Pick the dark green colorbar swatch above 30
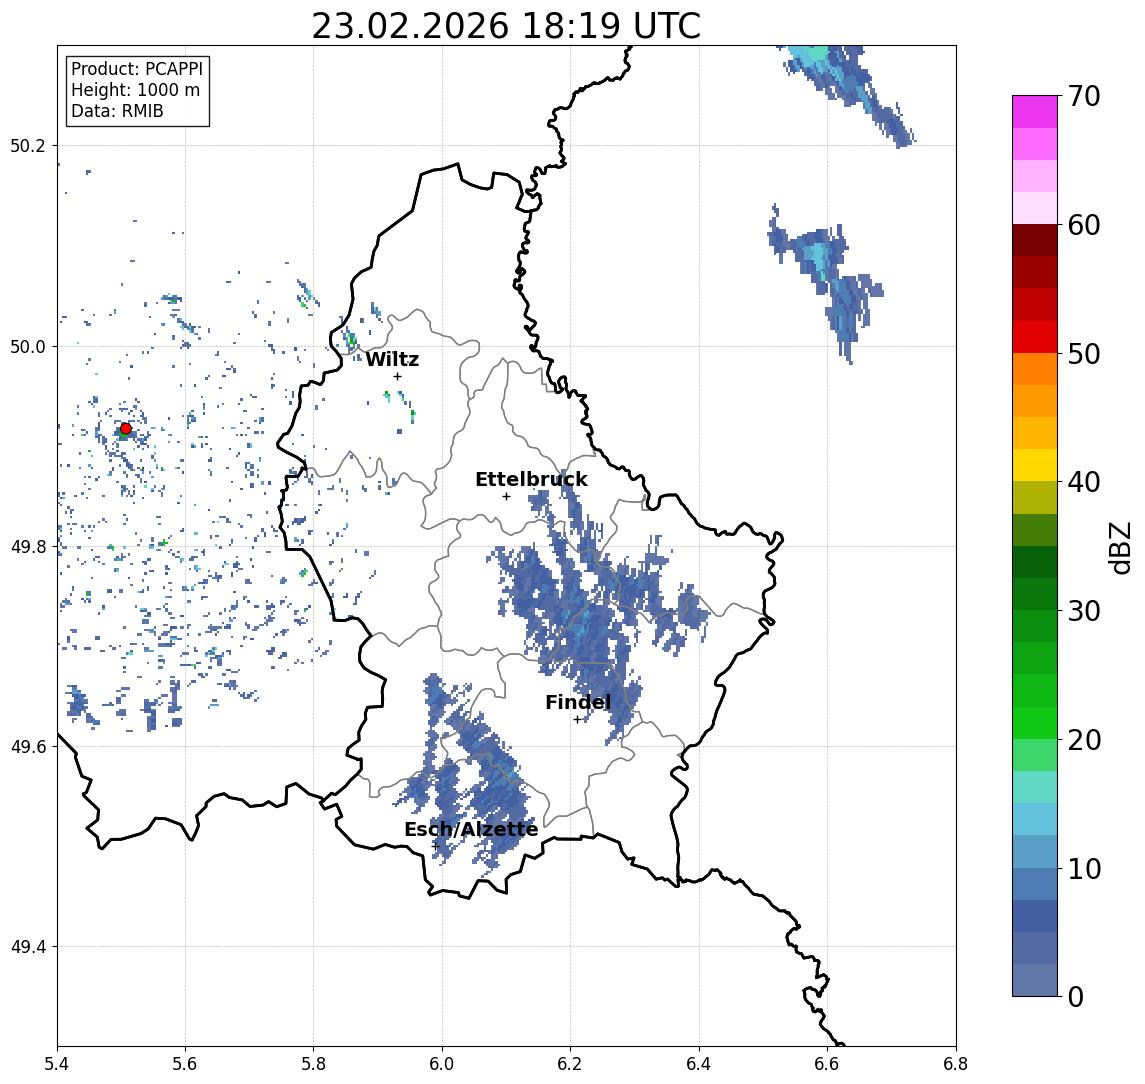Viewport: 1145px width, 1084px height. [1035, 594]
